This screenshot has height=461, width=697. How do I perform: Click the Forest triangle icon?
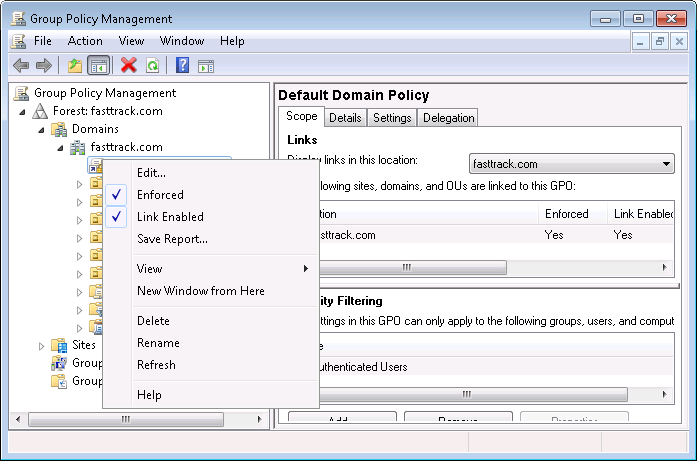[x=40, y=111]
